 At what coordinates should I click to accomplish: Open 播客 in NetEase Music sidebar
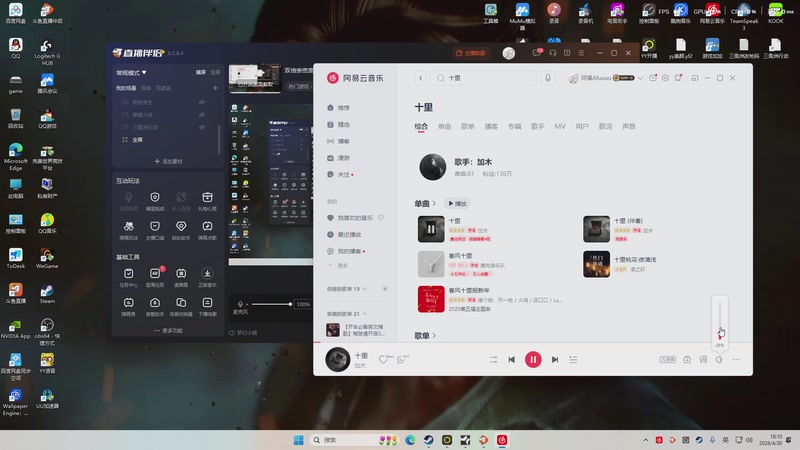[x=343, y=141]
